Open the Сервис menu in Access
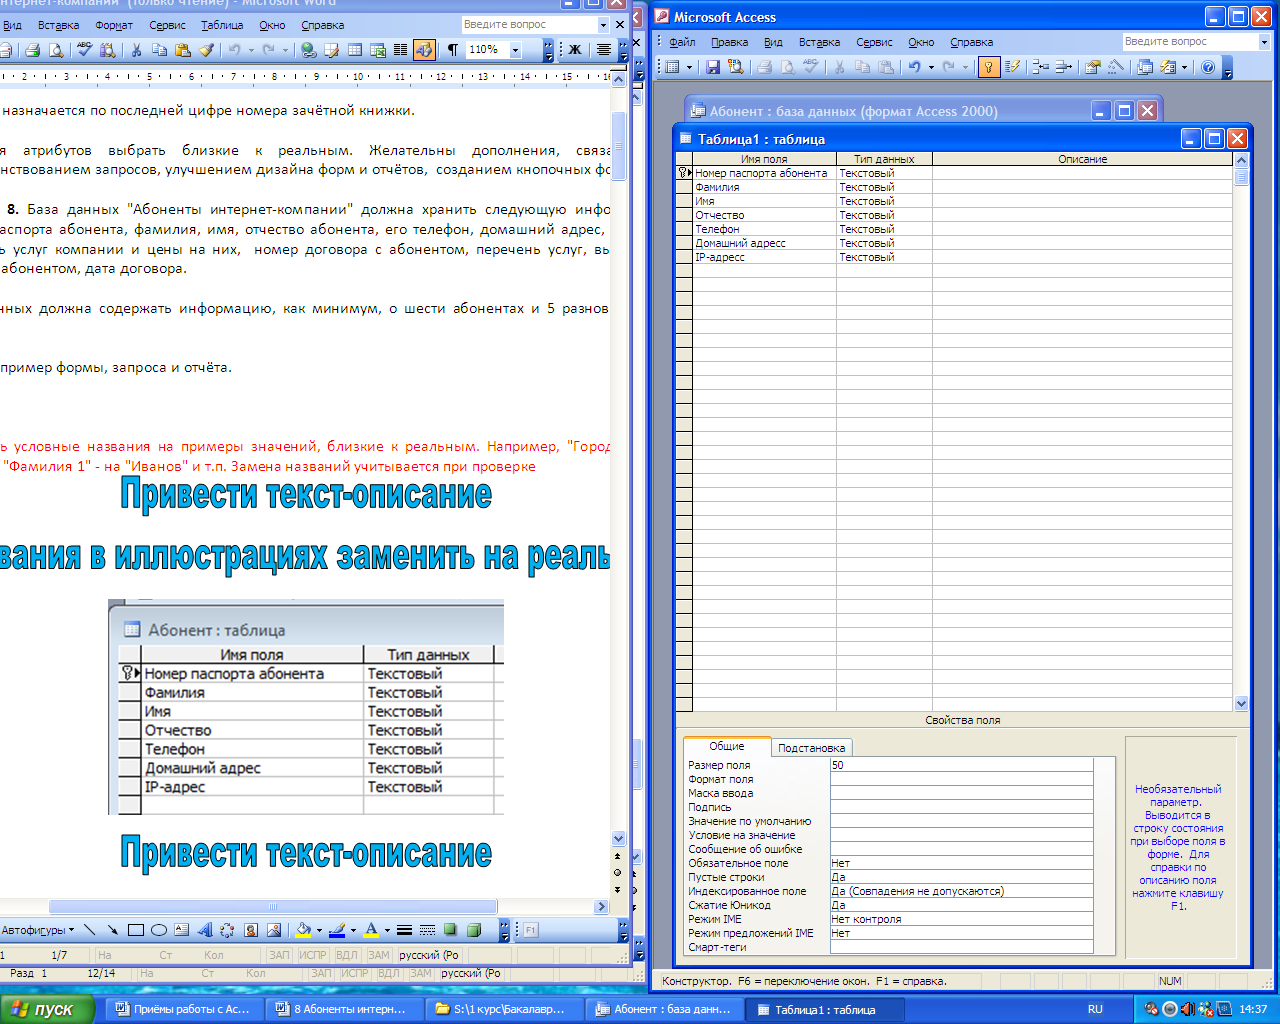 tap(874, 42)
